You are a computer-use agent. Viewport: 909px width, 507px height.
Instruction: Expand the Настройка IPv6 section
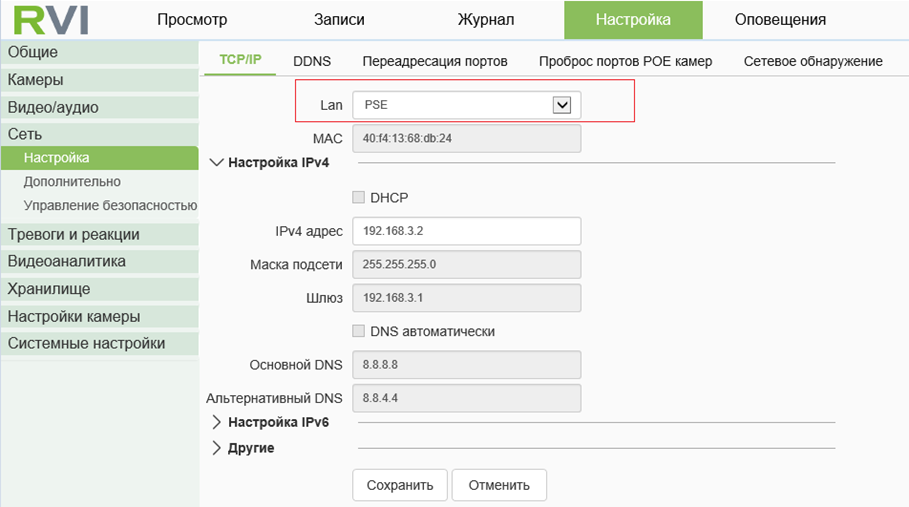(x=218, y=422)
